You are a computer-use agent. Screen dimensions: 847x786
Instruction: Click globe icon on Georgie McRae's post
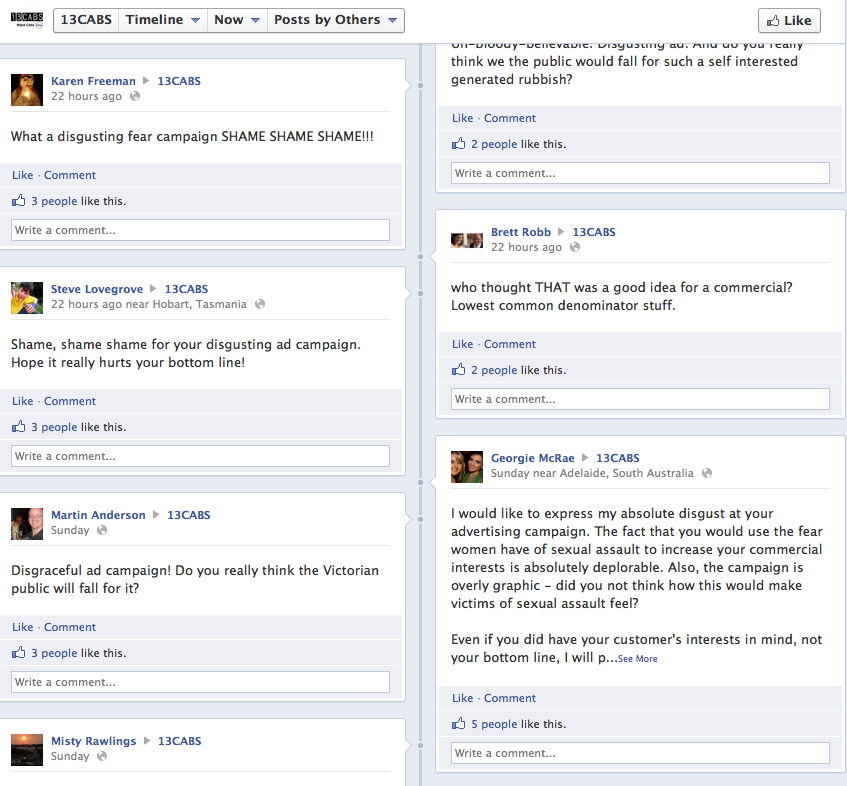point(707,473)
